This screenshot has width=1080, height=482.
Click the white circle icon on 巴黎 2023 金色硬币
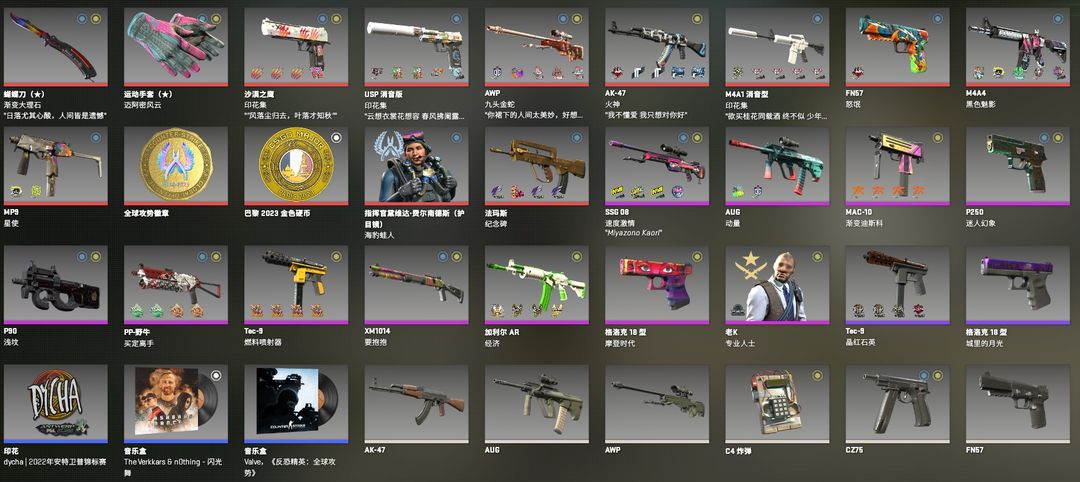coord(336,138)
